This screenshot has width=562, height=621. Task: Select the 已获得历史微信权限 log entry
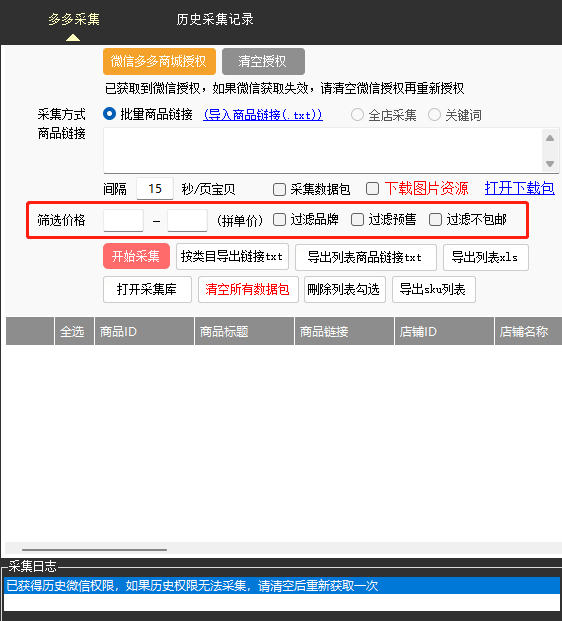point(282,585)
